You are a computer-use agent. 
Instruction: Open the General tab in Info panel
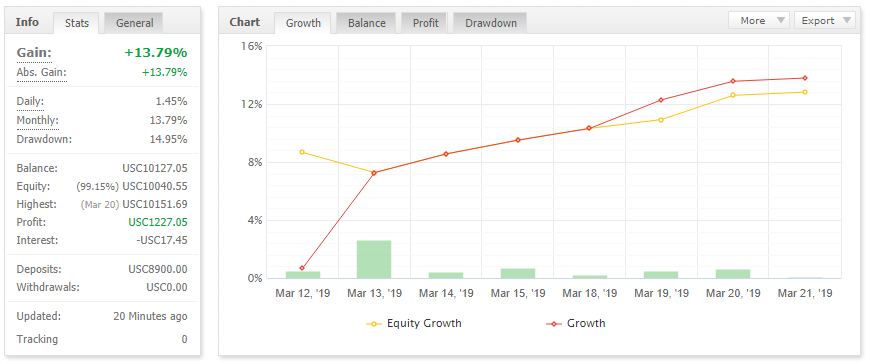[134, 23]
